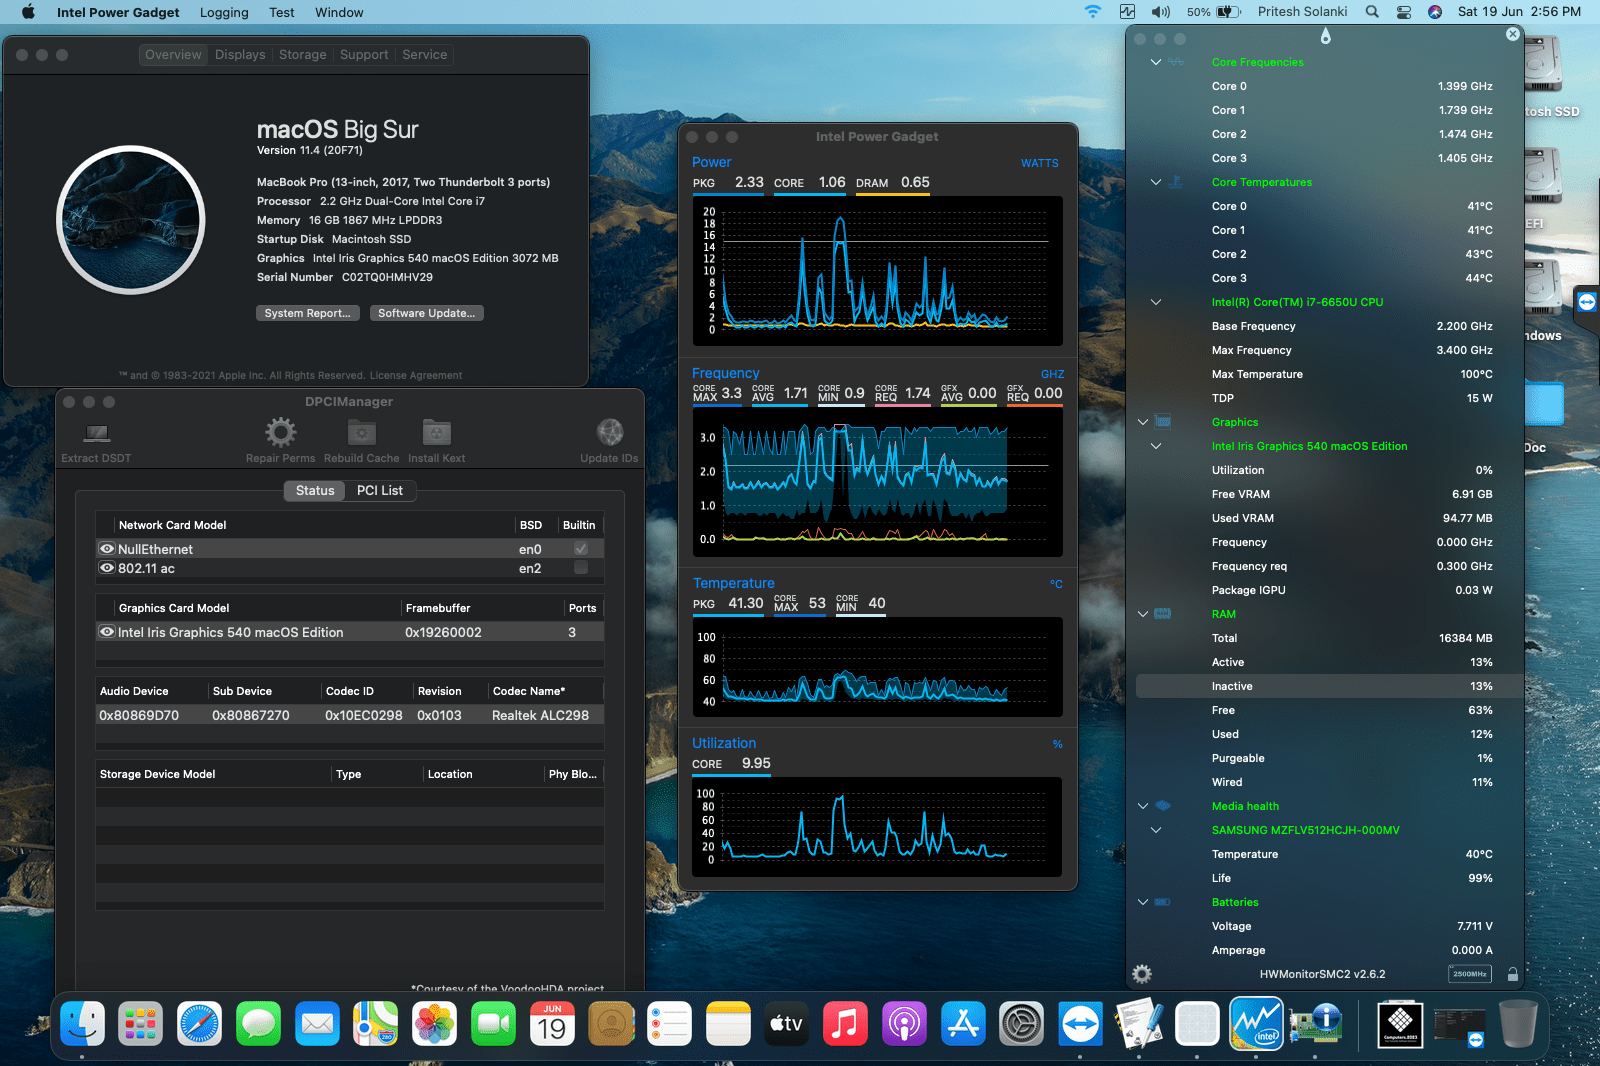Collapse SAMSUNG MZFLV512HCJH drive group
This screenshot has height=1066, width=1600.
tap(1156, 830)
